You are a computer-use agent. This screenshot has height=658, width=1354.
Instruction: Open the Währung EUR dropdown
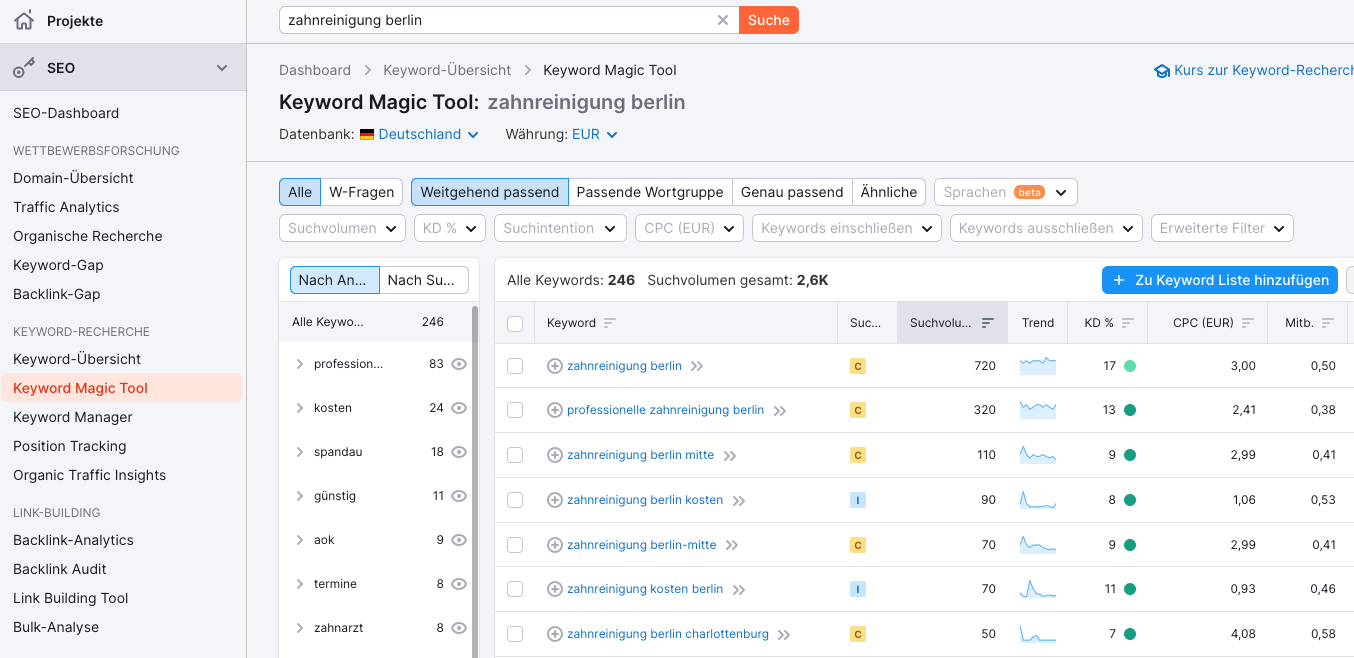pos(595,134)
